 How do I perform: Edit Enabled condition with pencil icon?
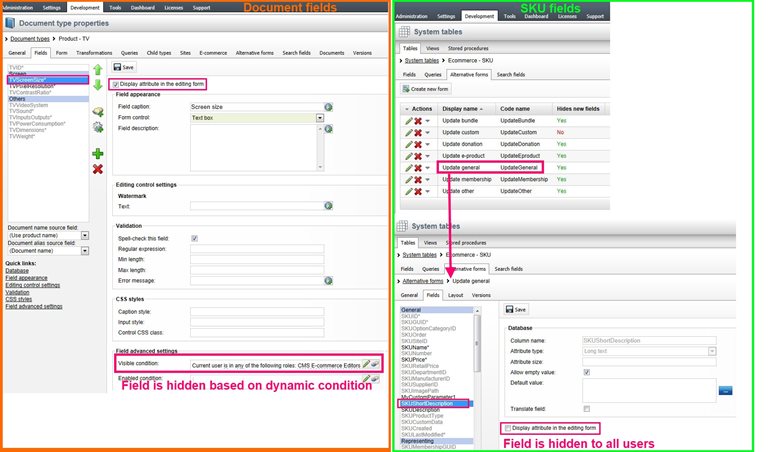coord(366,378)
